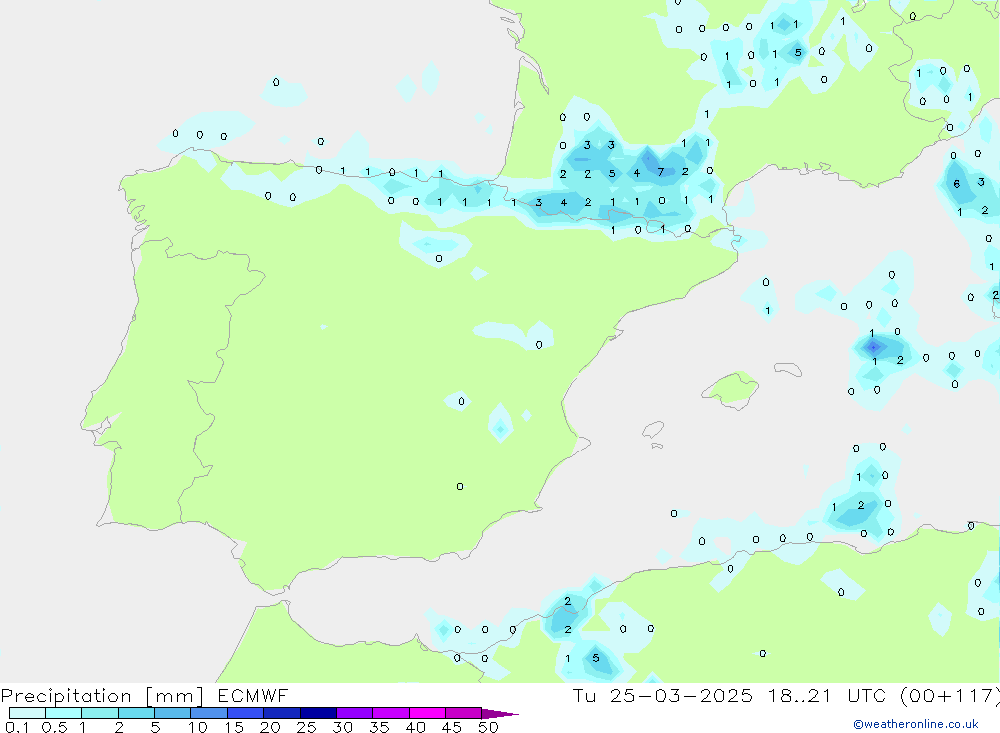This screenshot has width=1000, height=733.
Task: Click the legend label '25'
Action: pos(306,727)
